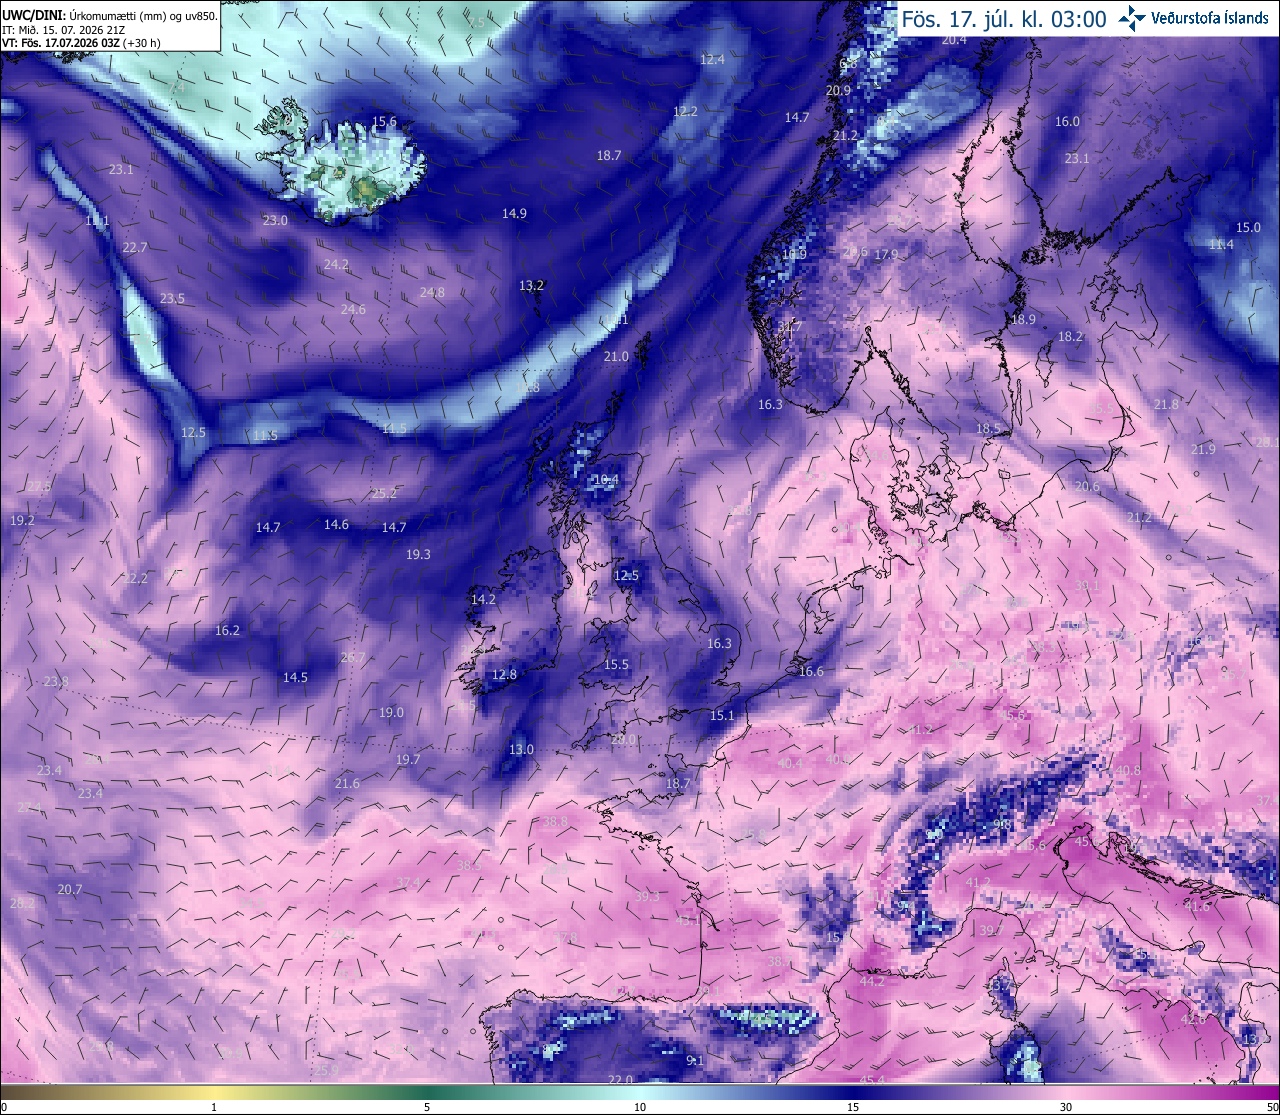Click the 13.2 value label on the map

(531, 286)
